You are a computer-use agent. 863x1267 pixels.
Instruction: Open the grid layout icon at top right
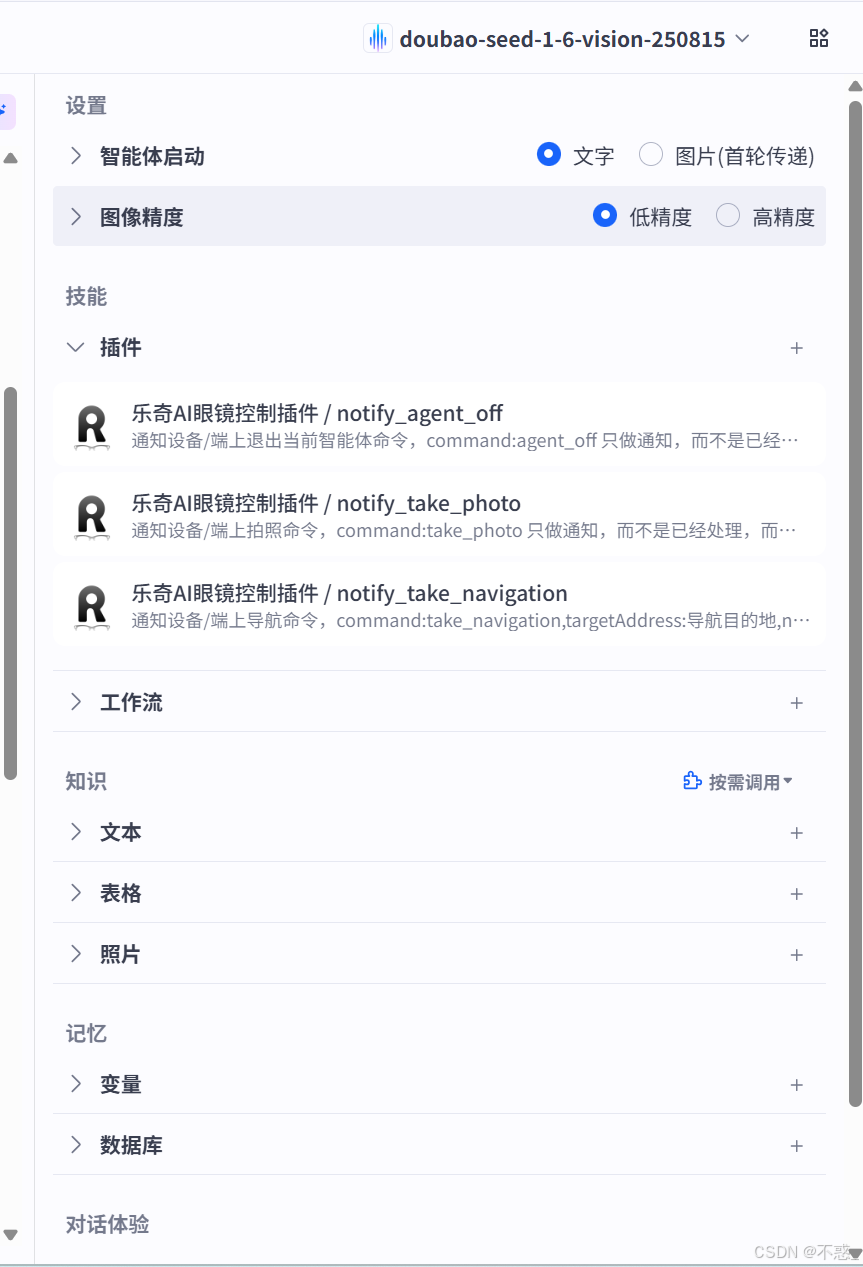coord(818,38)
